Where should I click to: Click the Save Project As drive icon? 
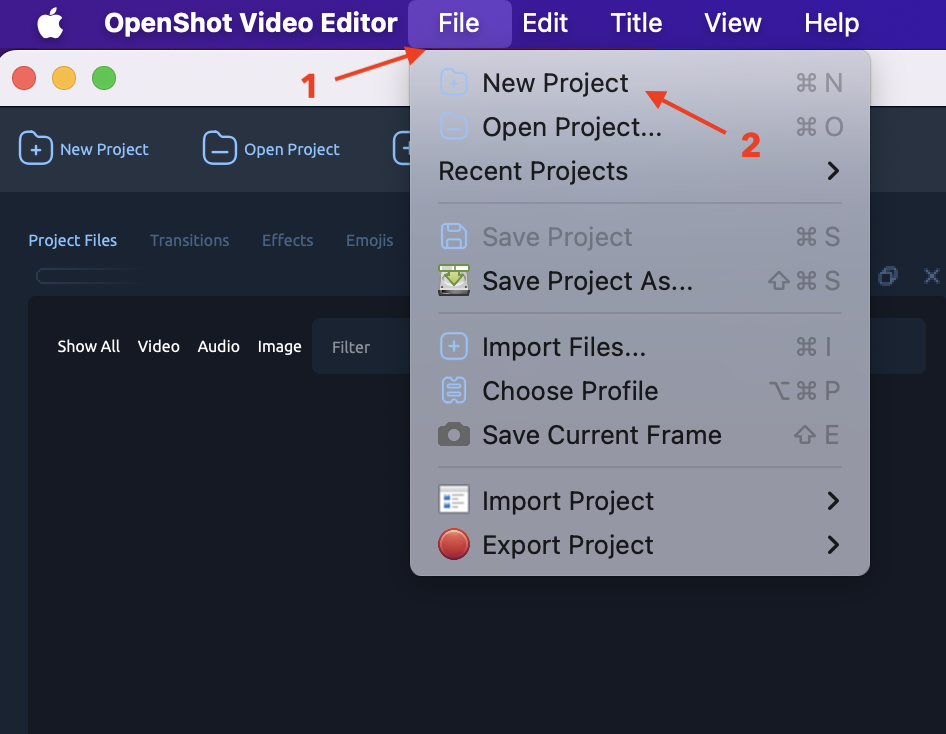pyautogui.click(x=454, y=280)
